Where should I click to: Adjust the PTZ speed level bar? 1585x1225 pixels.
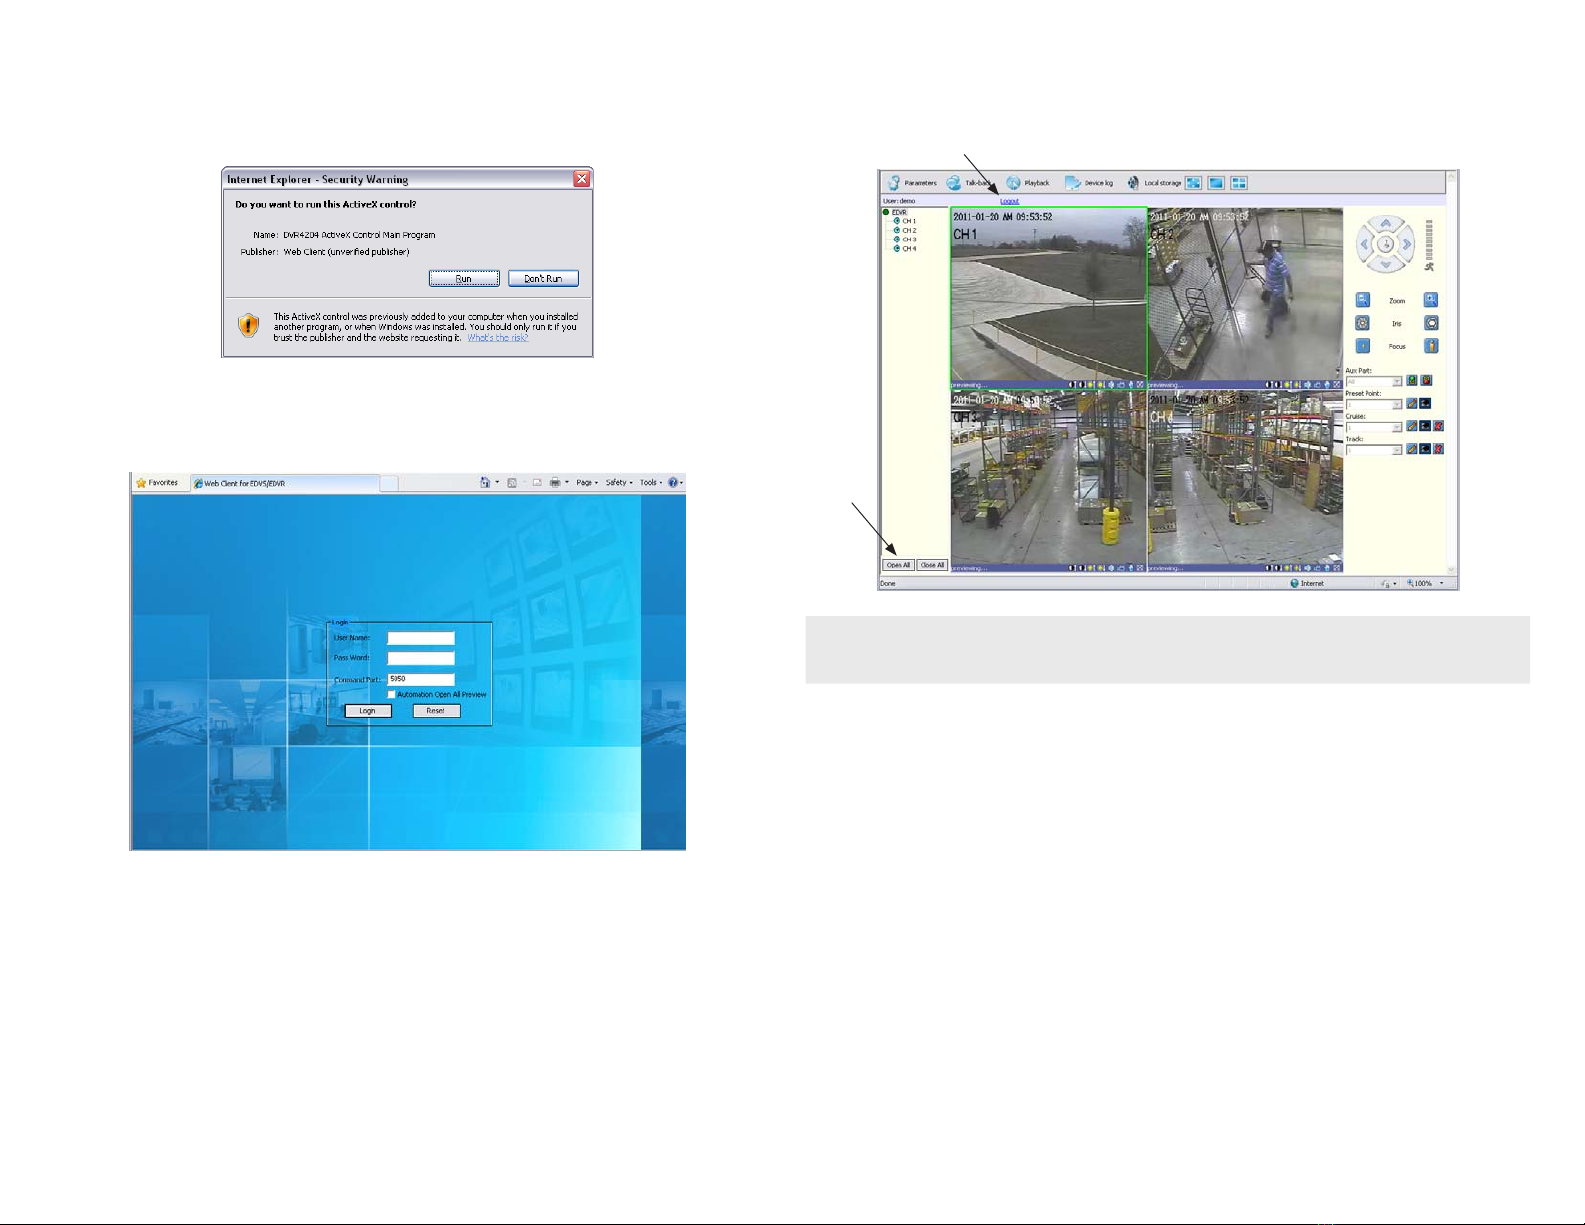[1429, 240]
